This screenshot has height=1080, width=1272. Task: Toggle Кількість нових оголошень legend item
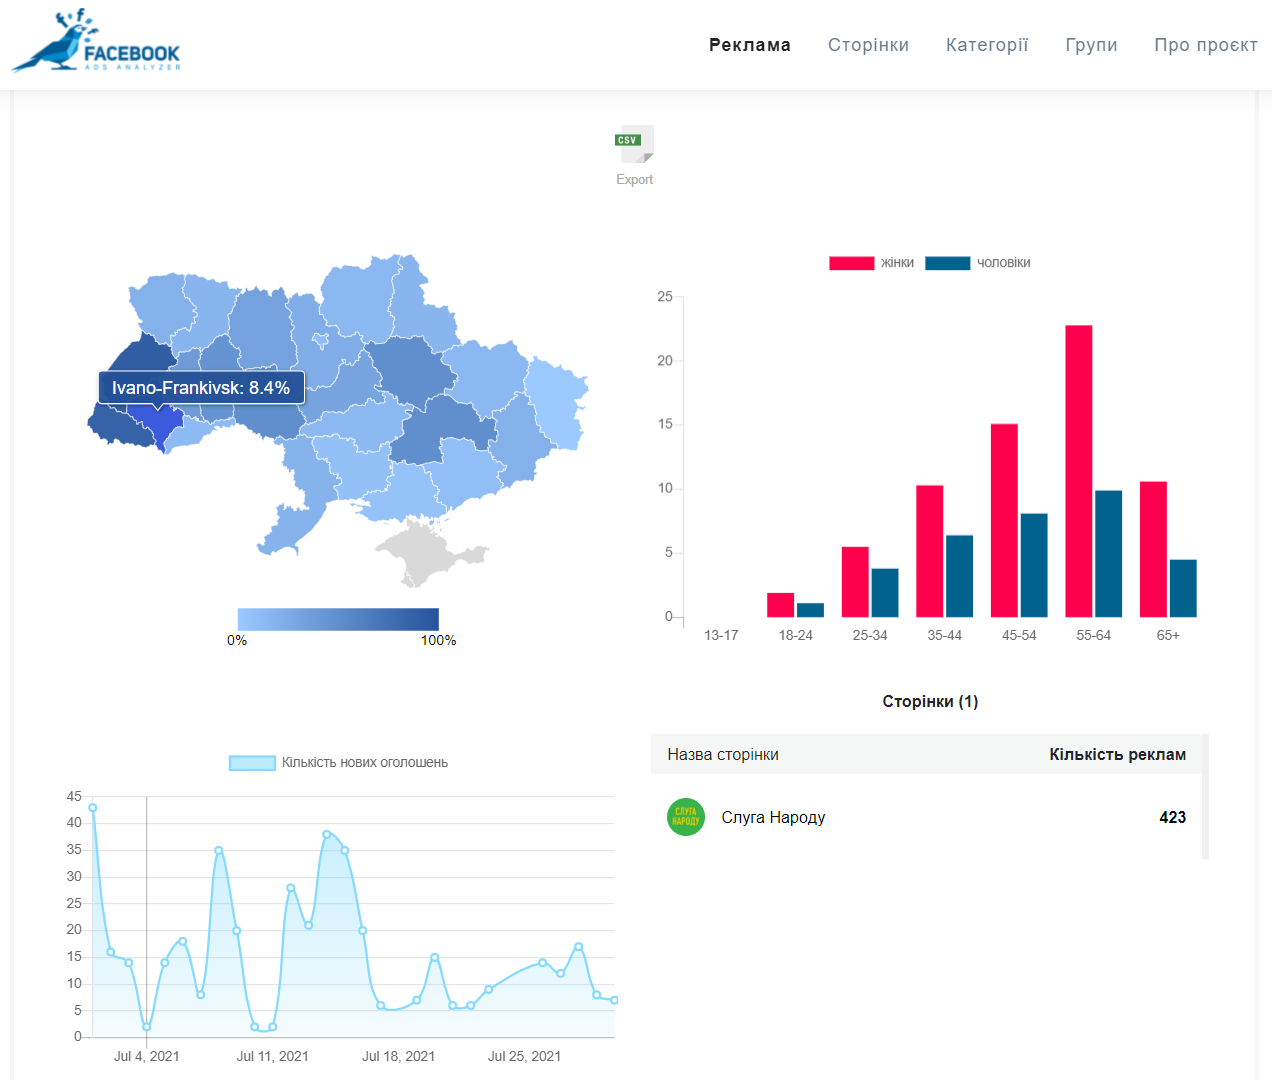[x=339, y=763]
